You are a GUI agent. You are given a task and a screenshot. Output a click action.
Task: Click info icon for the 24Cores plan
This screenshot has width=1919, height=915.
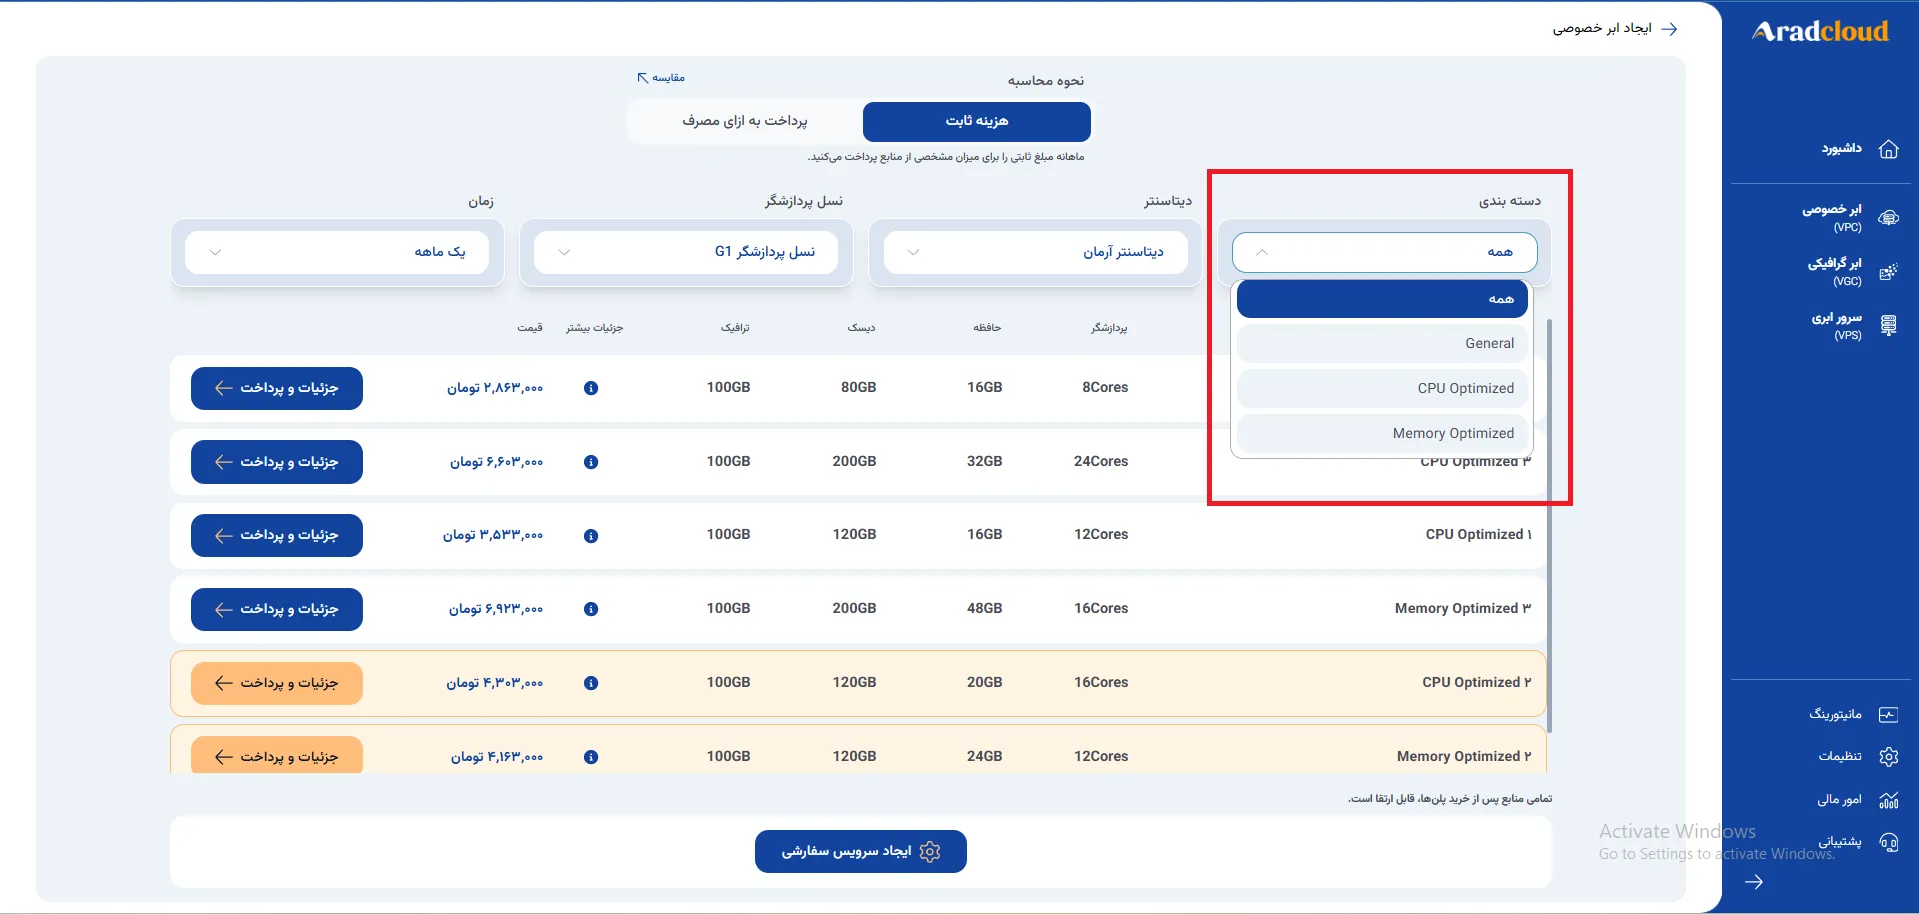point(591,462)
